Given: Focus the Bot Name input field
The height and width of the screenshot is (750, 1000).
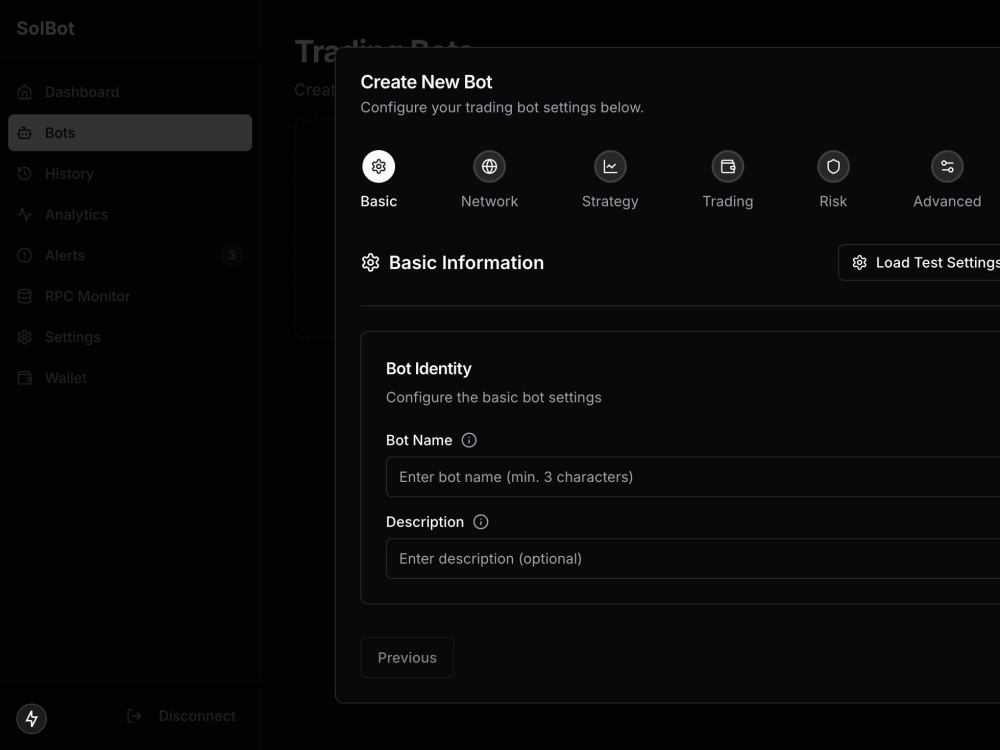Looking at the screenshot, I should coord(693,476).
